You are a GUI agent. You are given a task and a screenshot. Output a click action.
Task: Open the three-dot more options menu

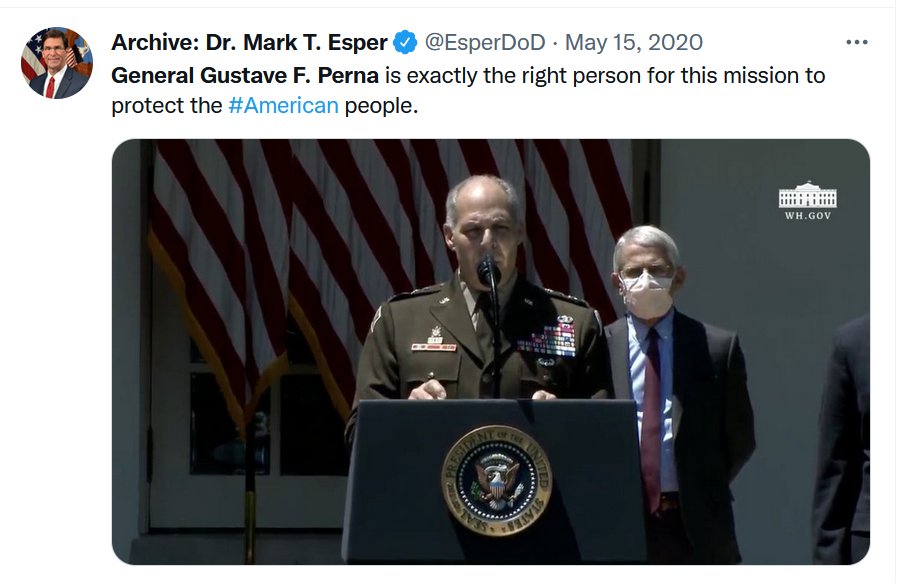pos(856,42)
